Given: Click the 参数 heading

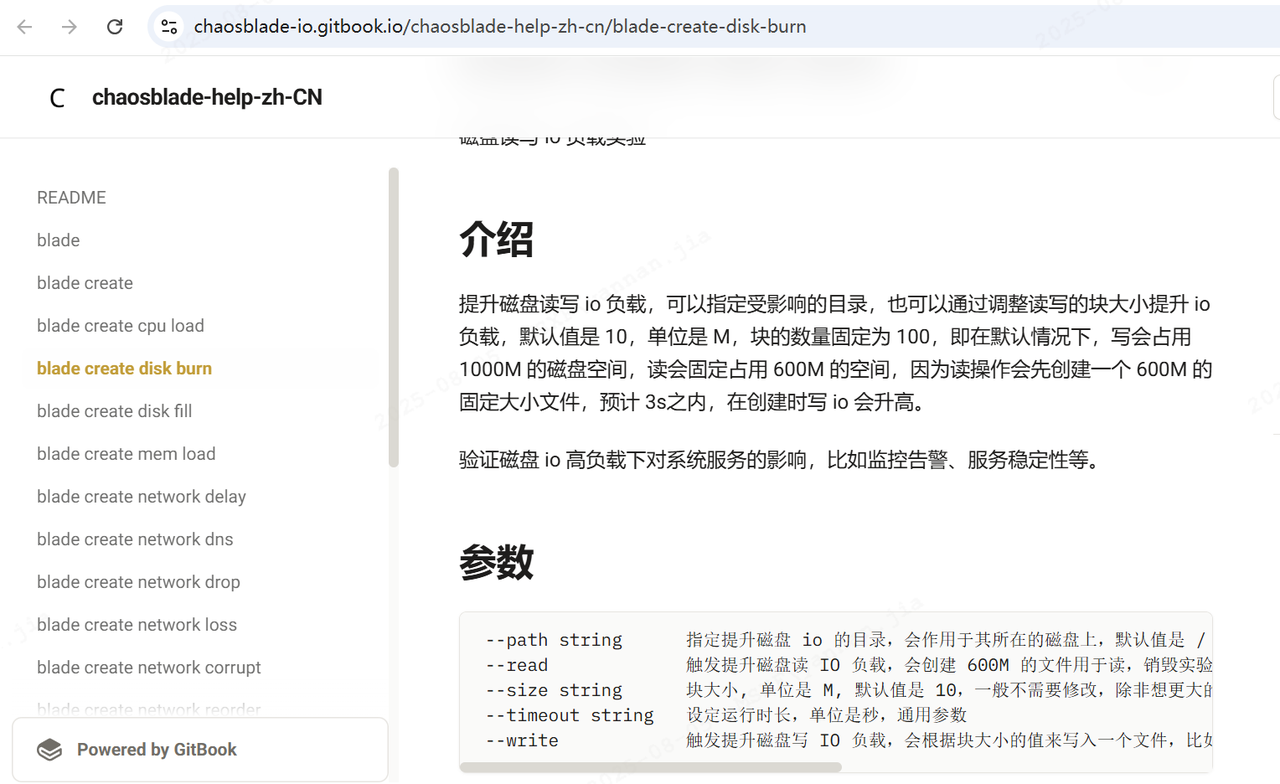Looking at the screenshot, I should click(x=496, y=563).
